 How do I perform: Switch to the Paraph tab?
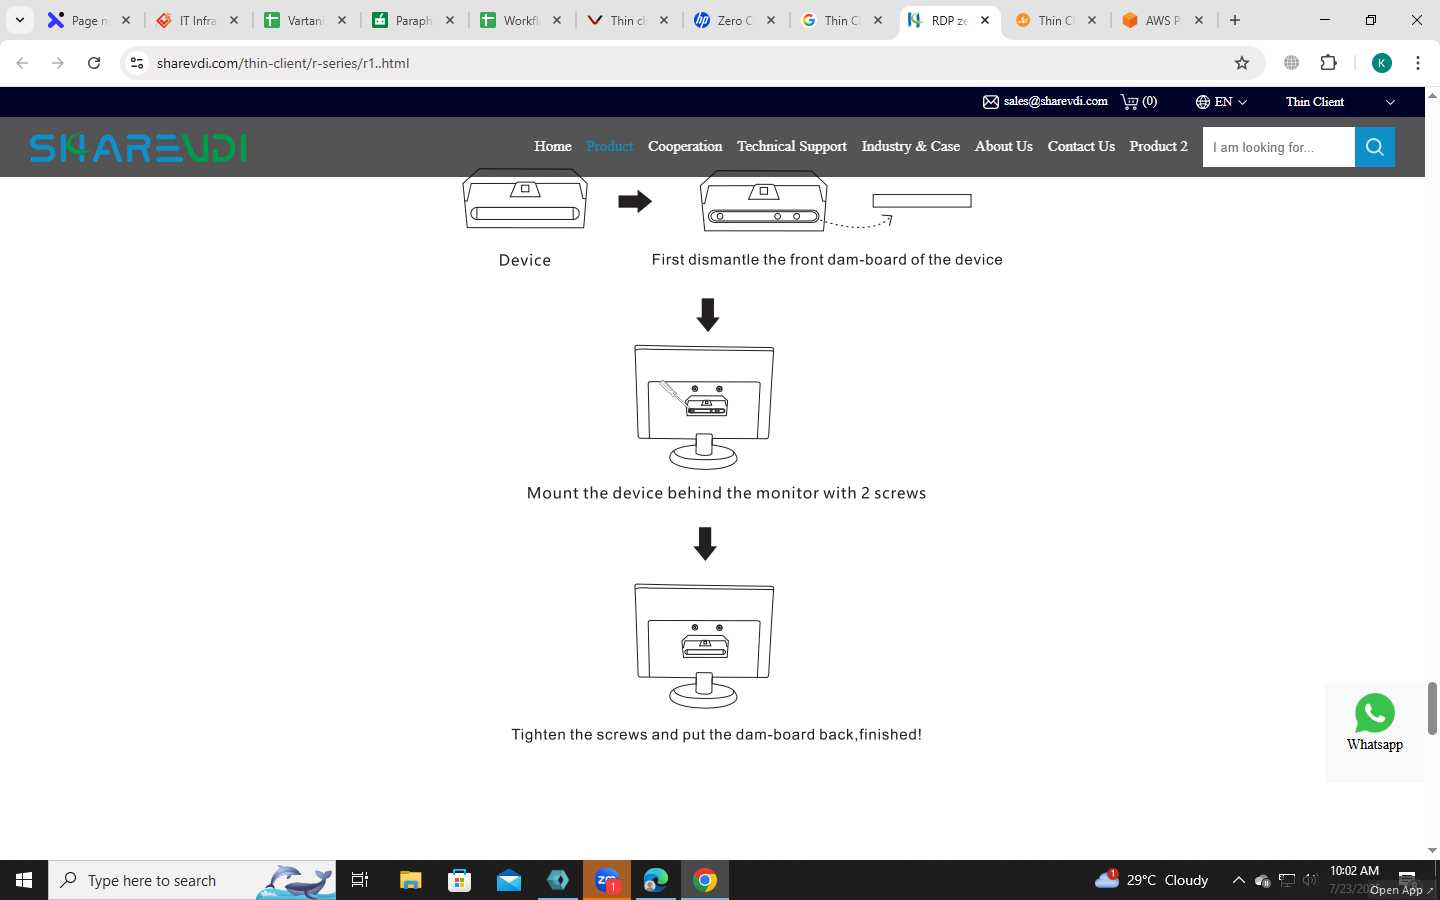click(414, 20)
